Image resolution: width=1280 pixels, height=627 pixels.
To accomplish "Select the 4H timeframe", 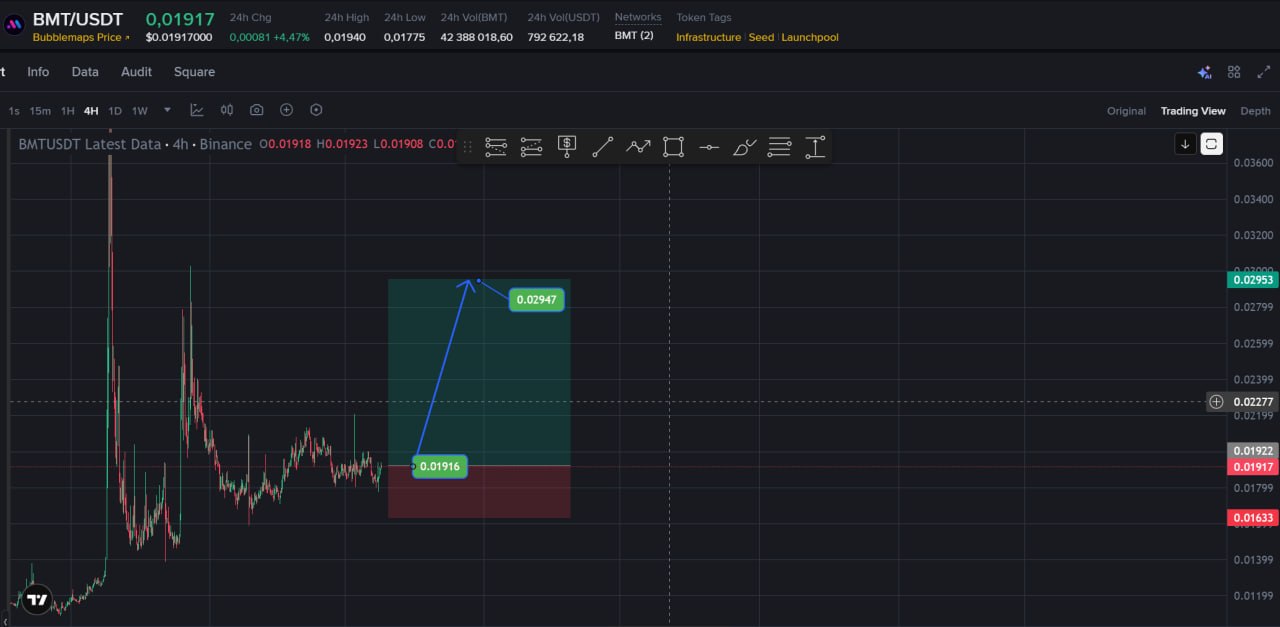I will (91, 111).
